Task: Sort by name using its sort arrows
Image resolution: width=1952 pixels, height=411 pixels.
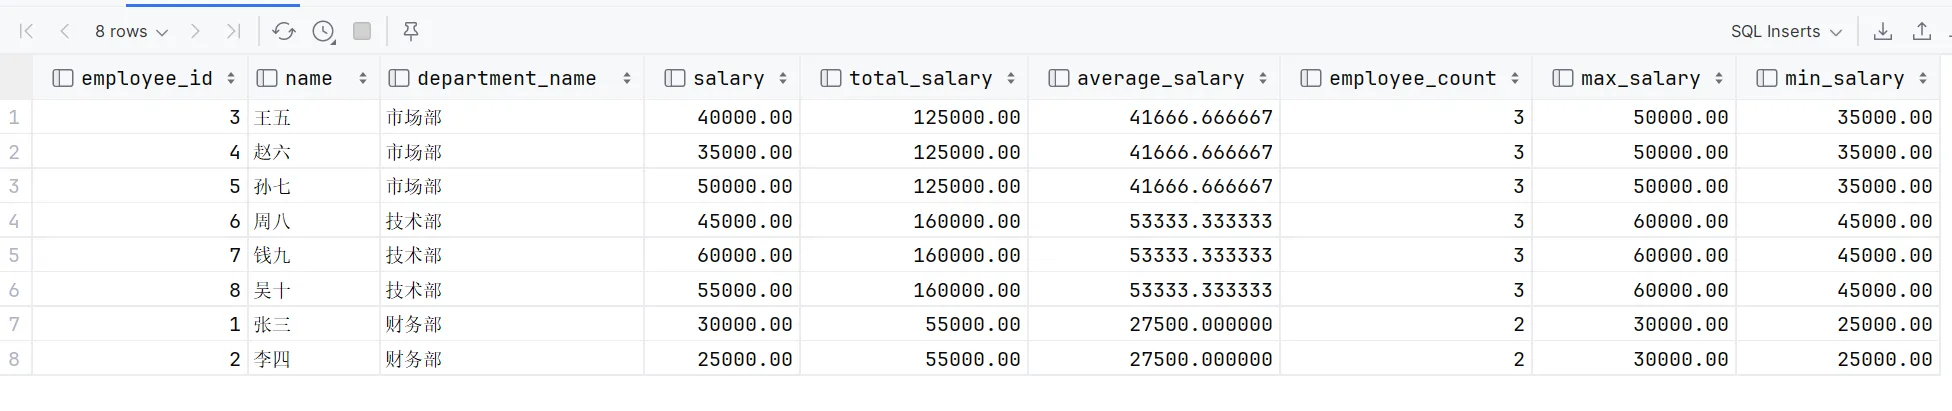Action: click(363, 78)
